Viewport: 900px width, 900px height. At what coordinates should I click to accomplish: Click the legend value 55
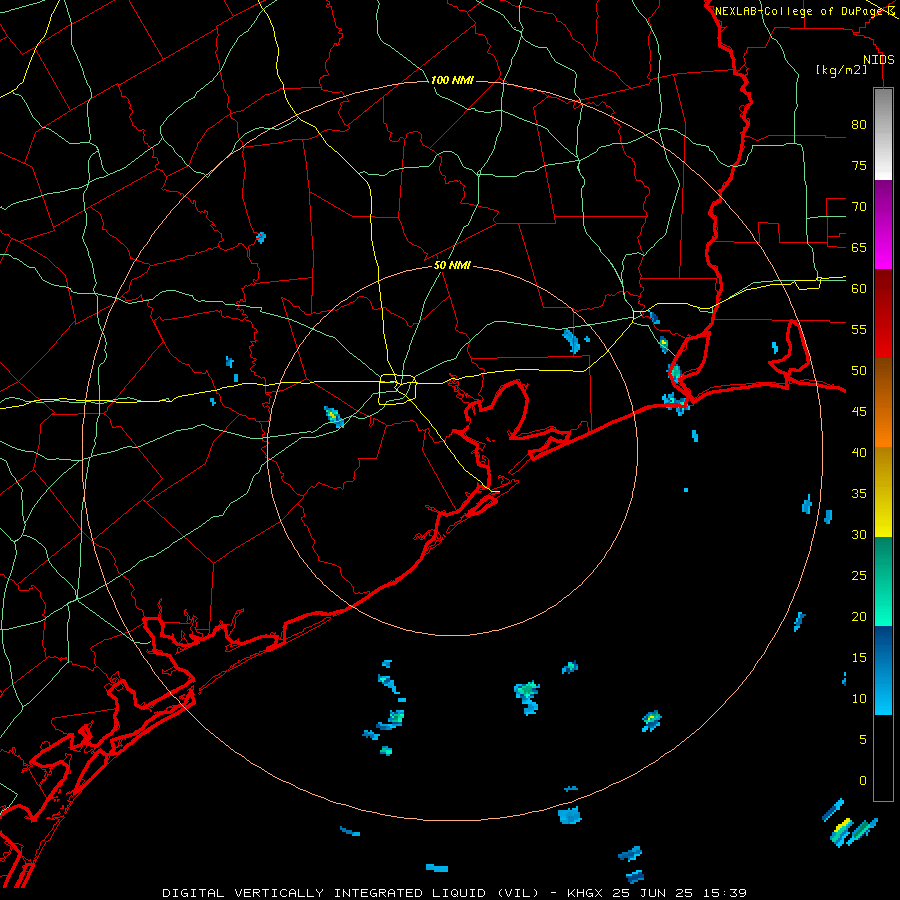[859, 329]
